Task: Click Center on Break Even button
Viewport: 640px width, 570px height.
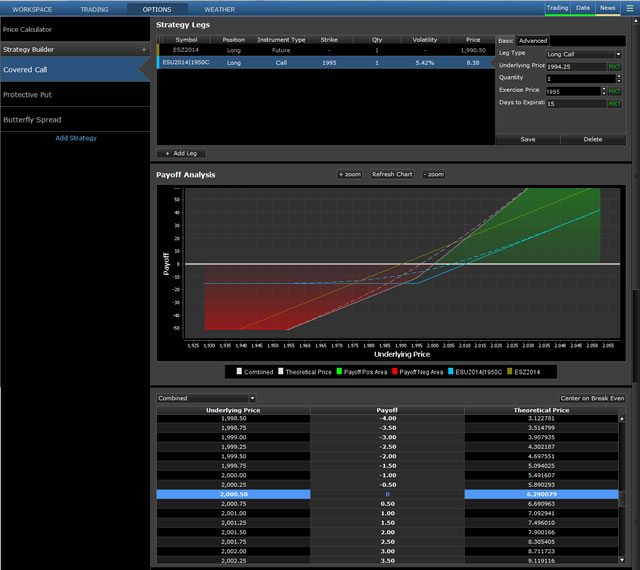Action: click(x=592, y=399)
